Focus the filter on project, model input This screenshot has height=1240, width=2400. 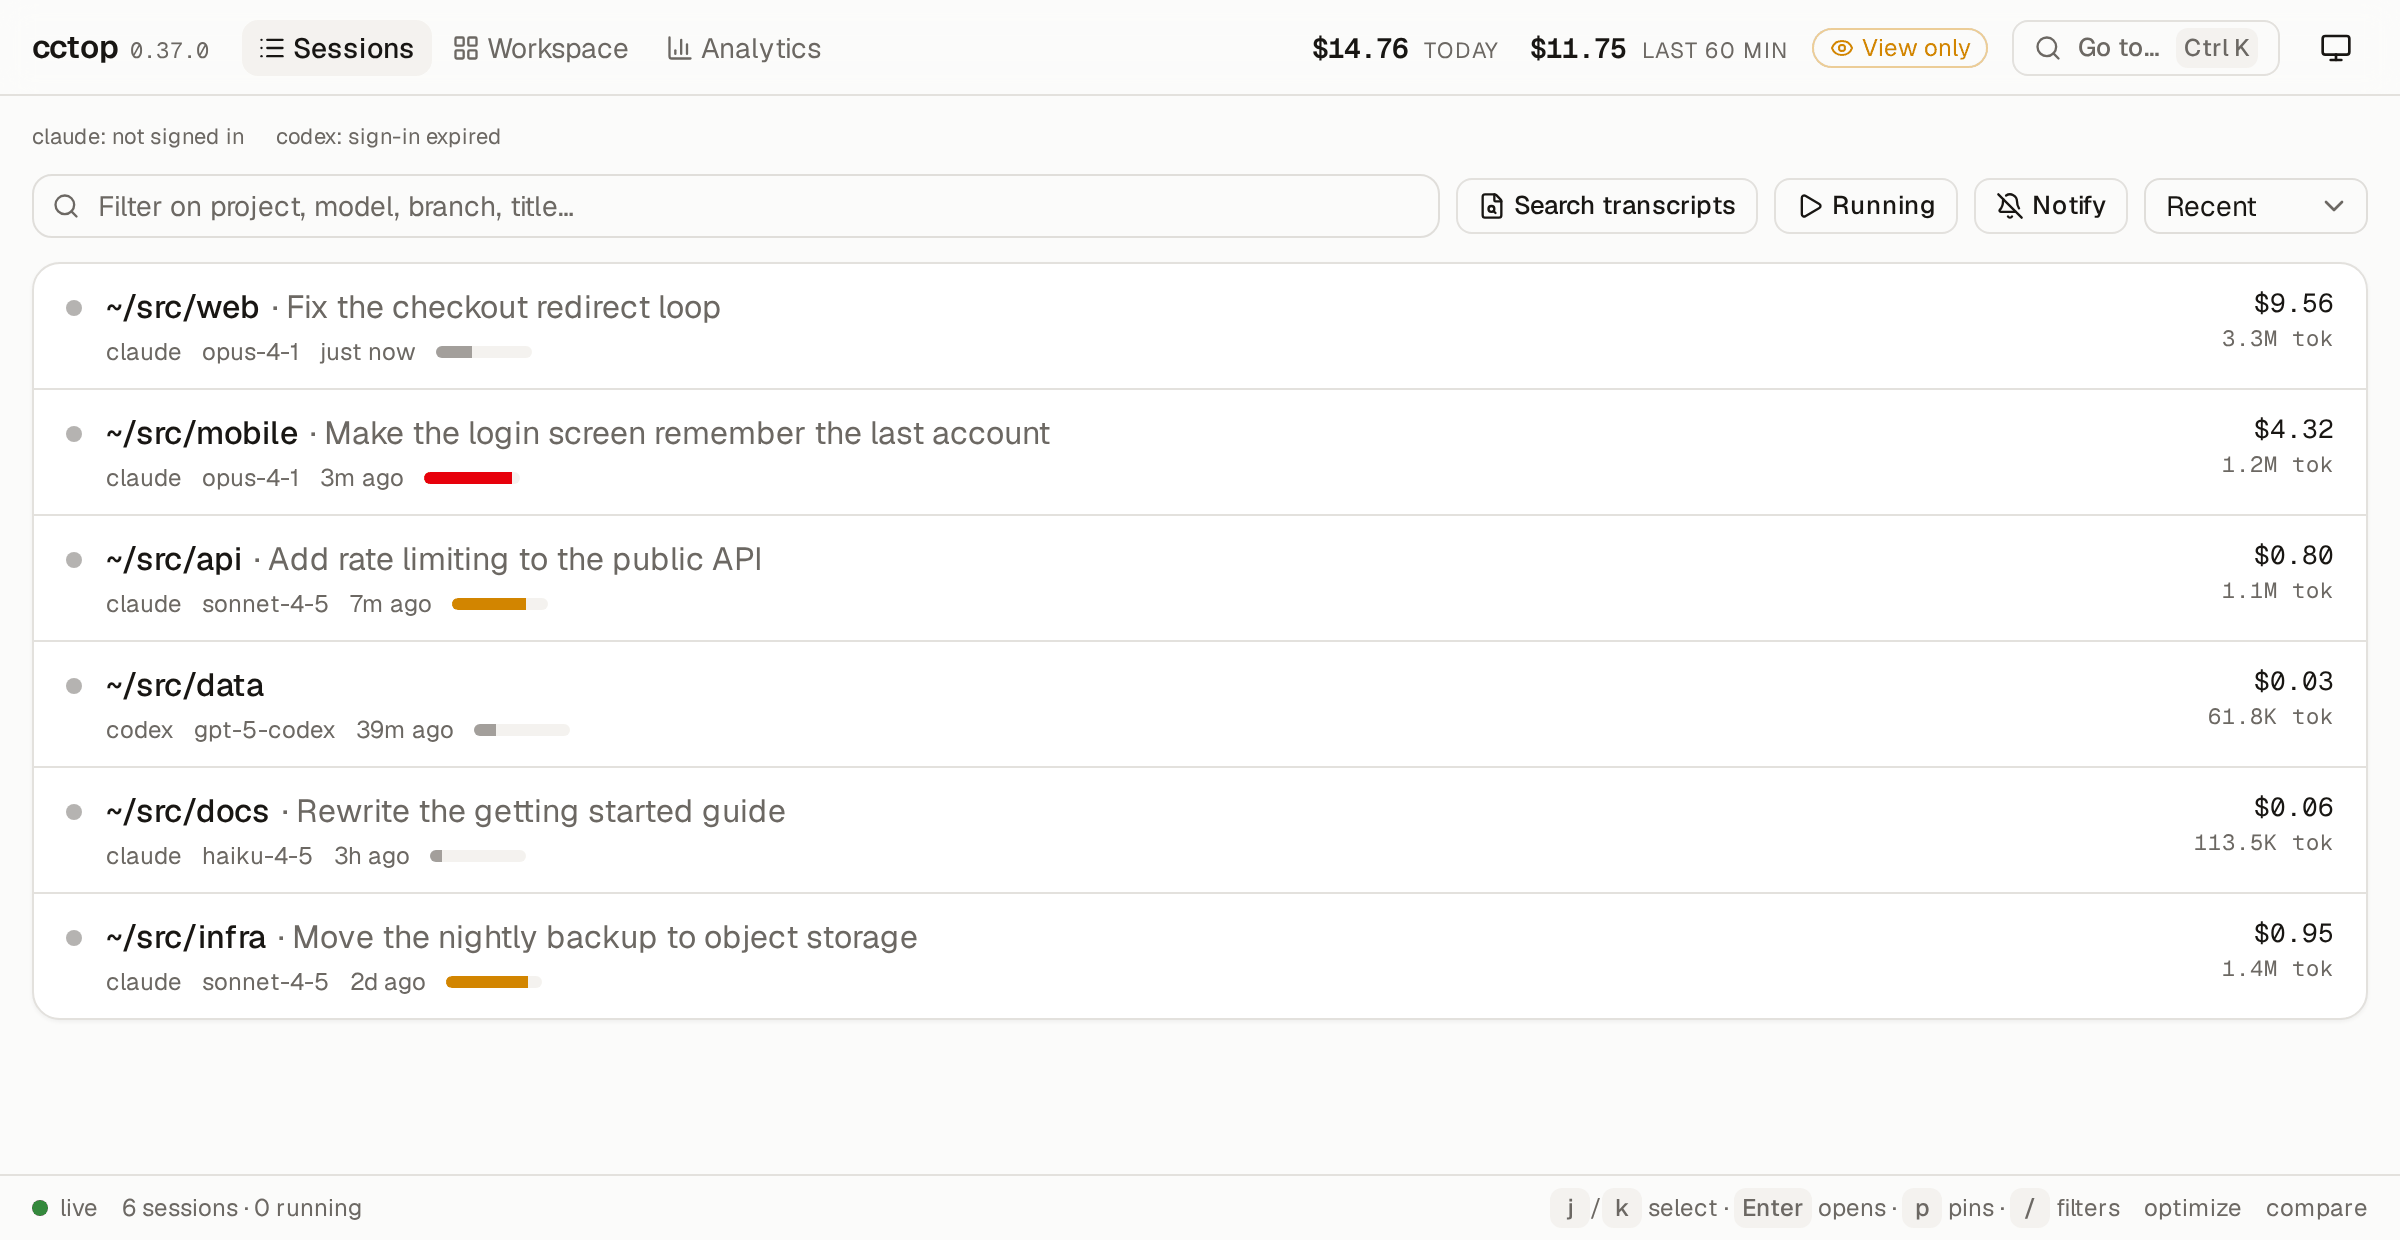735,206
